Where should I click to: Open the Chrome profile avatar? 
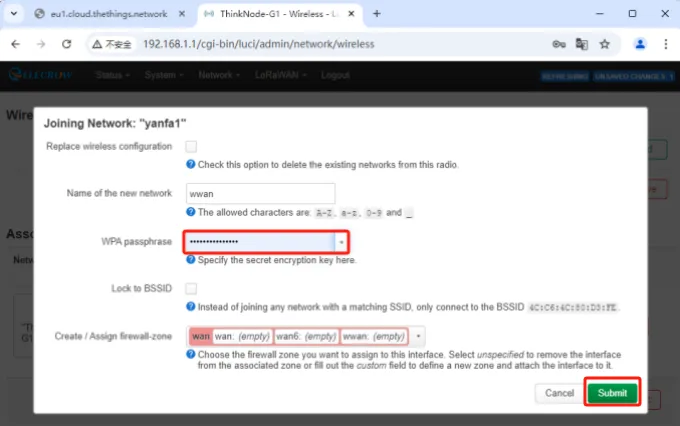640,45
